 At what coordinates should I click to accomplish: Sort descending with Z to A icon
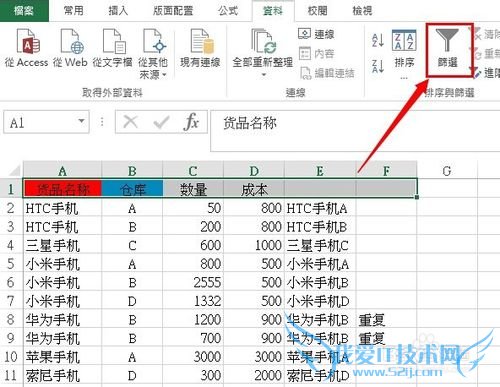tap(378, 66)
